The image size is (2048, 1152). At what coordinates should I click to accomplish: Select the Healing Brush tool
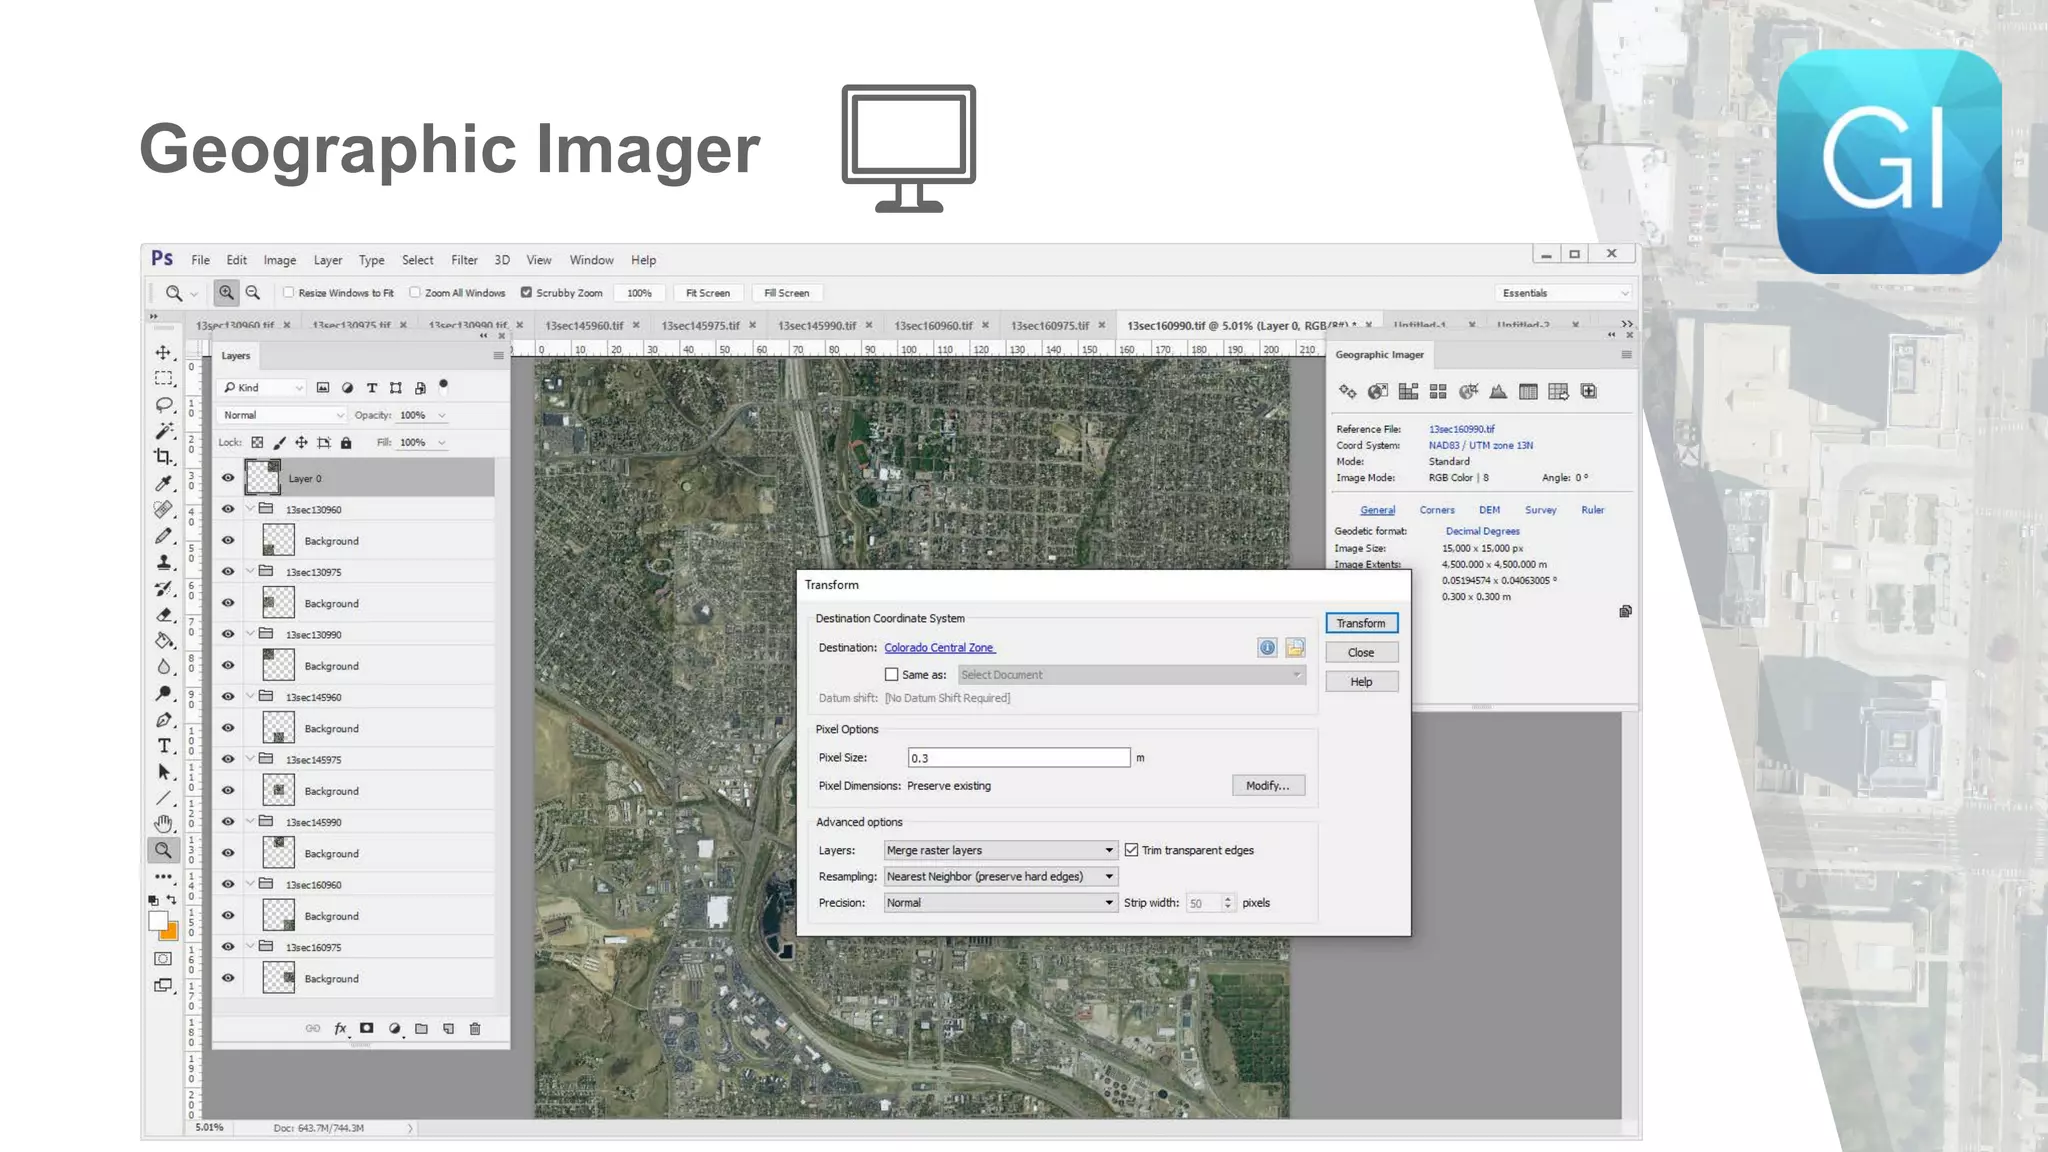coord(163,510)
